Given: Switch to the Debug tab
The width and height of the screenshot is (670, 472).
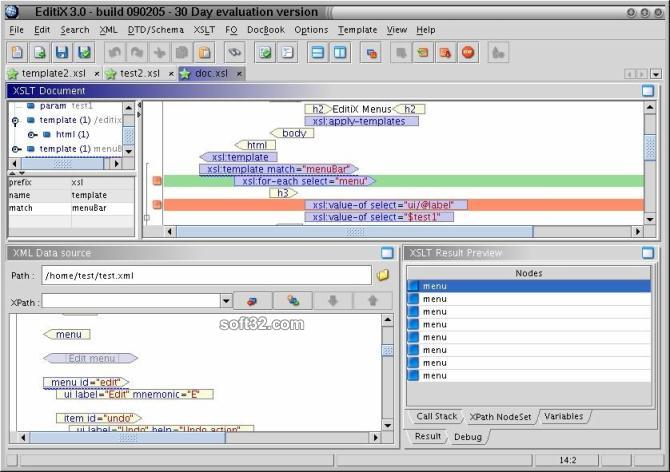Looking at the screenshot, I should click(x=468, y=437).
